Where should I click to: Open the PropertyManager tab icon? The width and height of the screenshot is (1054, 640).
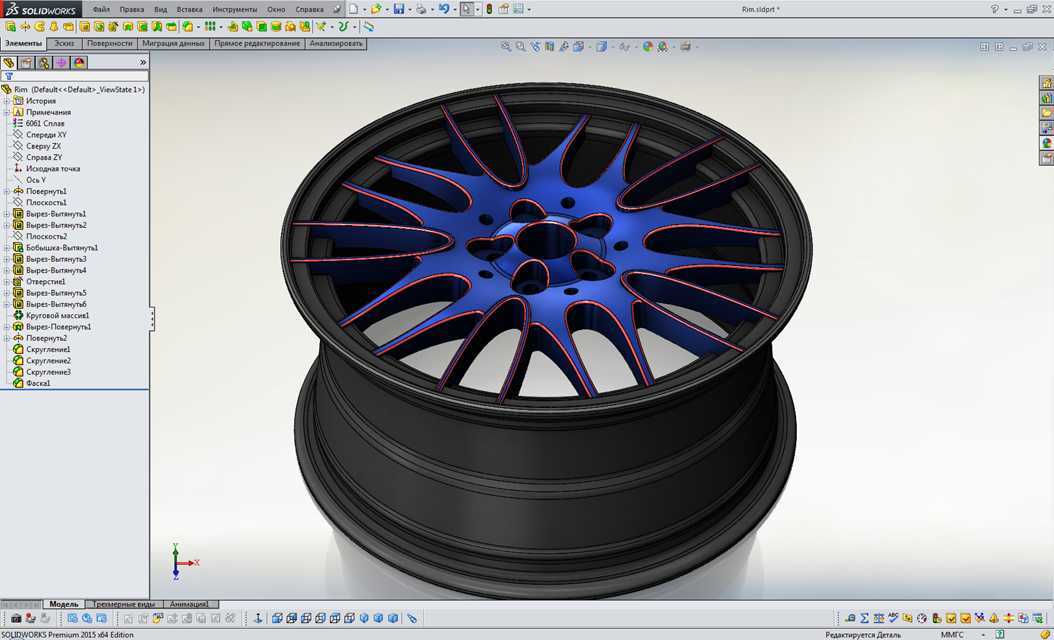[26, 63]
